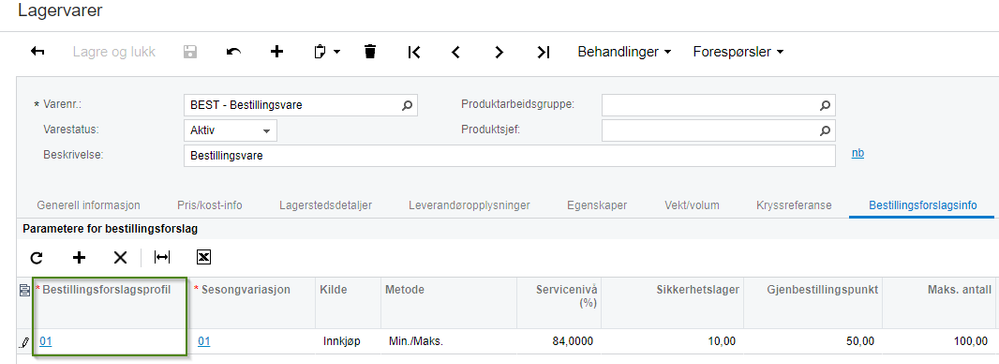Image resolution: width=999 pixels, height=364 pixels.
Task: Click the clipboard copy-paste icon
Action: click(320, 52)
